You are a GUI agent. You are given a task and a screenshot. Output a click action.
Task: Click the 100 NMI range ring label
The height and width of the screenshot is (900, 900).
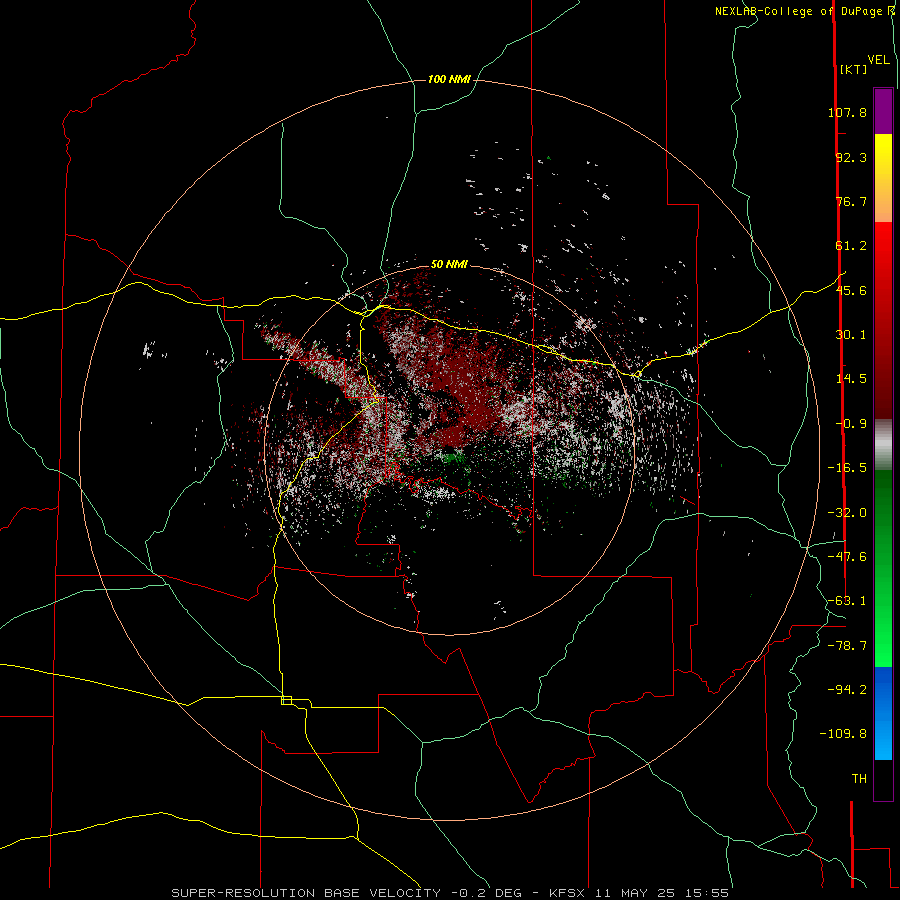449,79
